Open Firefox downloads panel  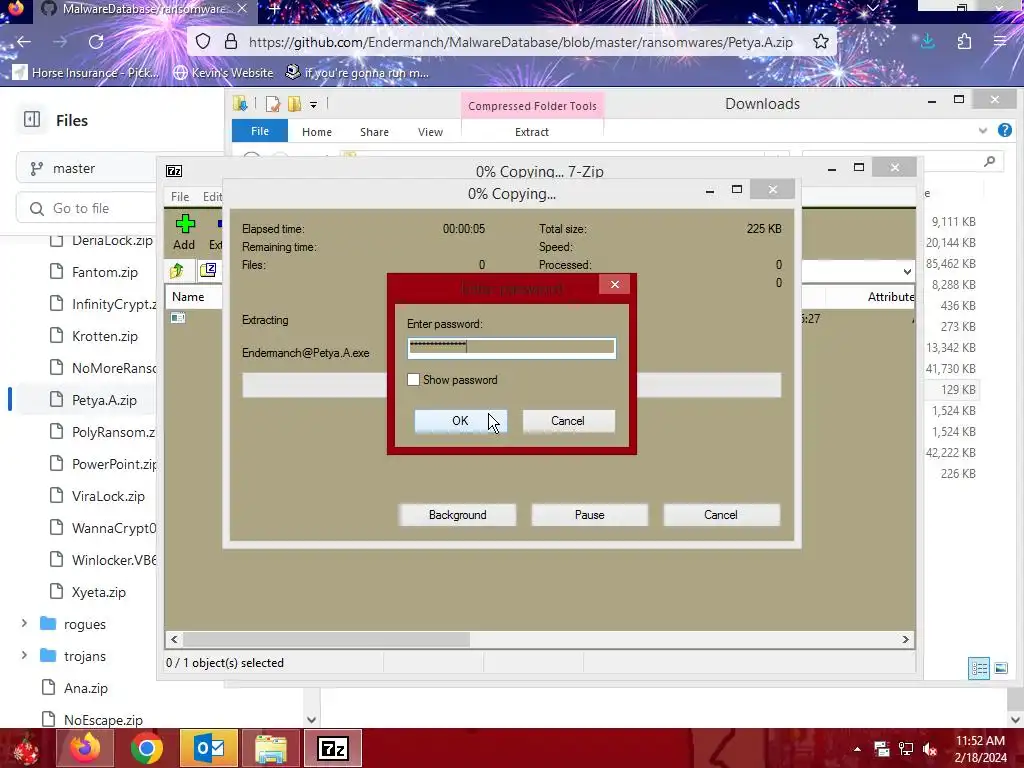pyautogui.click(x=927, y=42)
